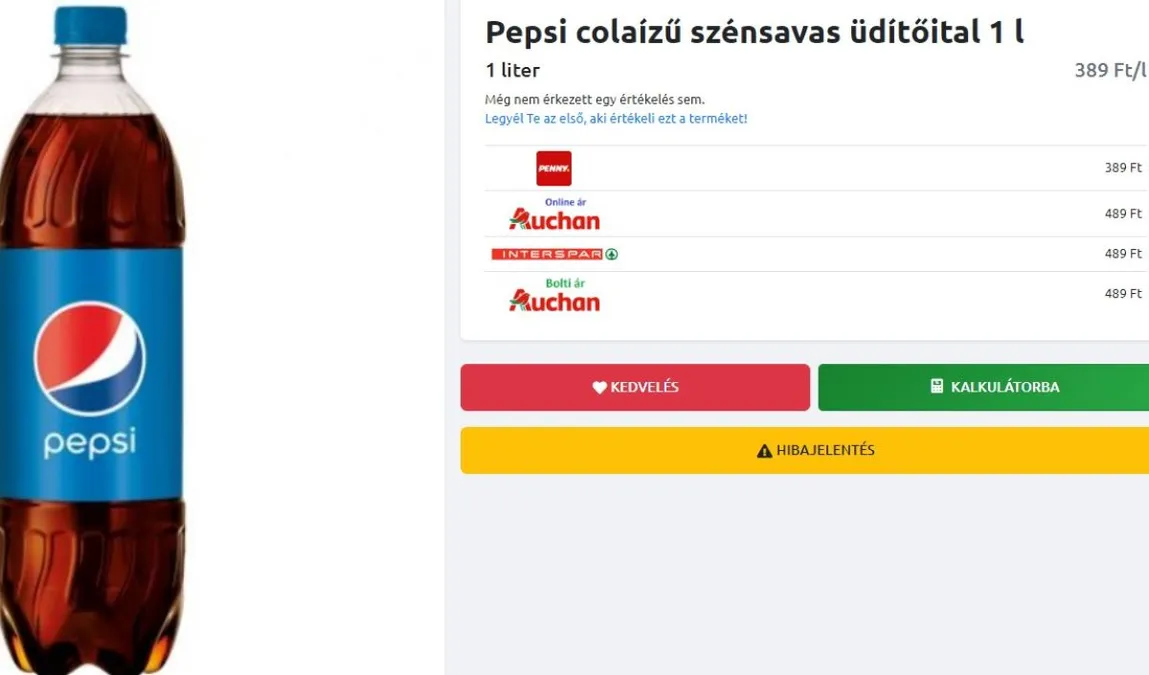Click the Penny store logo
This screenshot has width=1149, height=675.
tap(553, 168)
